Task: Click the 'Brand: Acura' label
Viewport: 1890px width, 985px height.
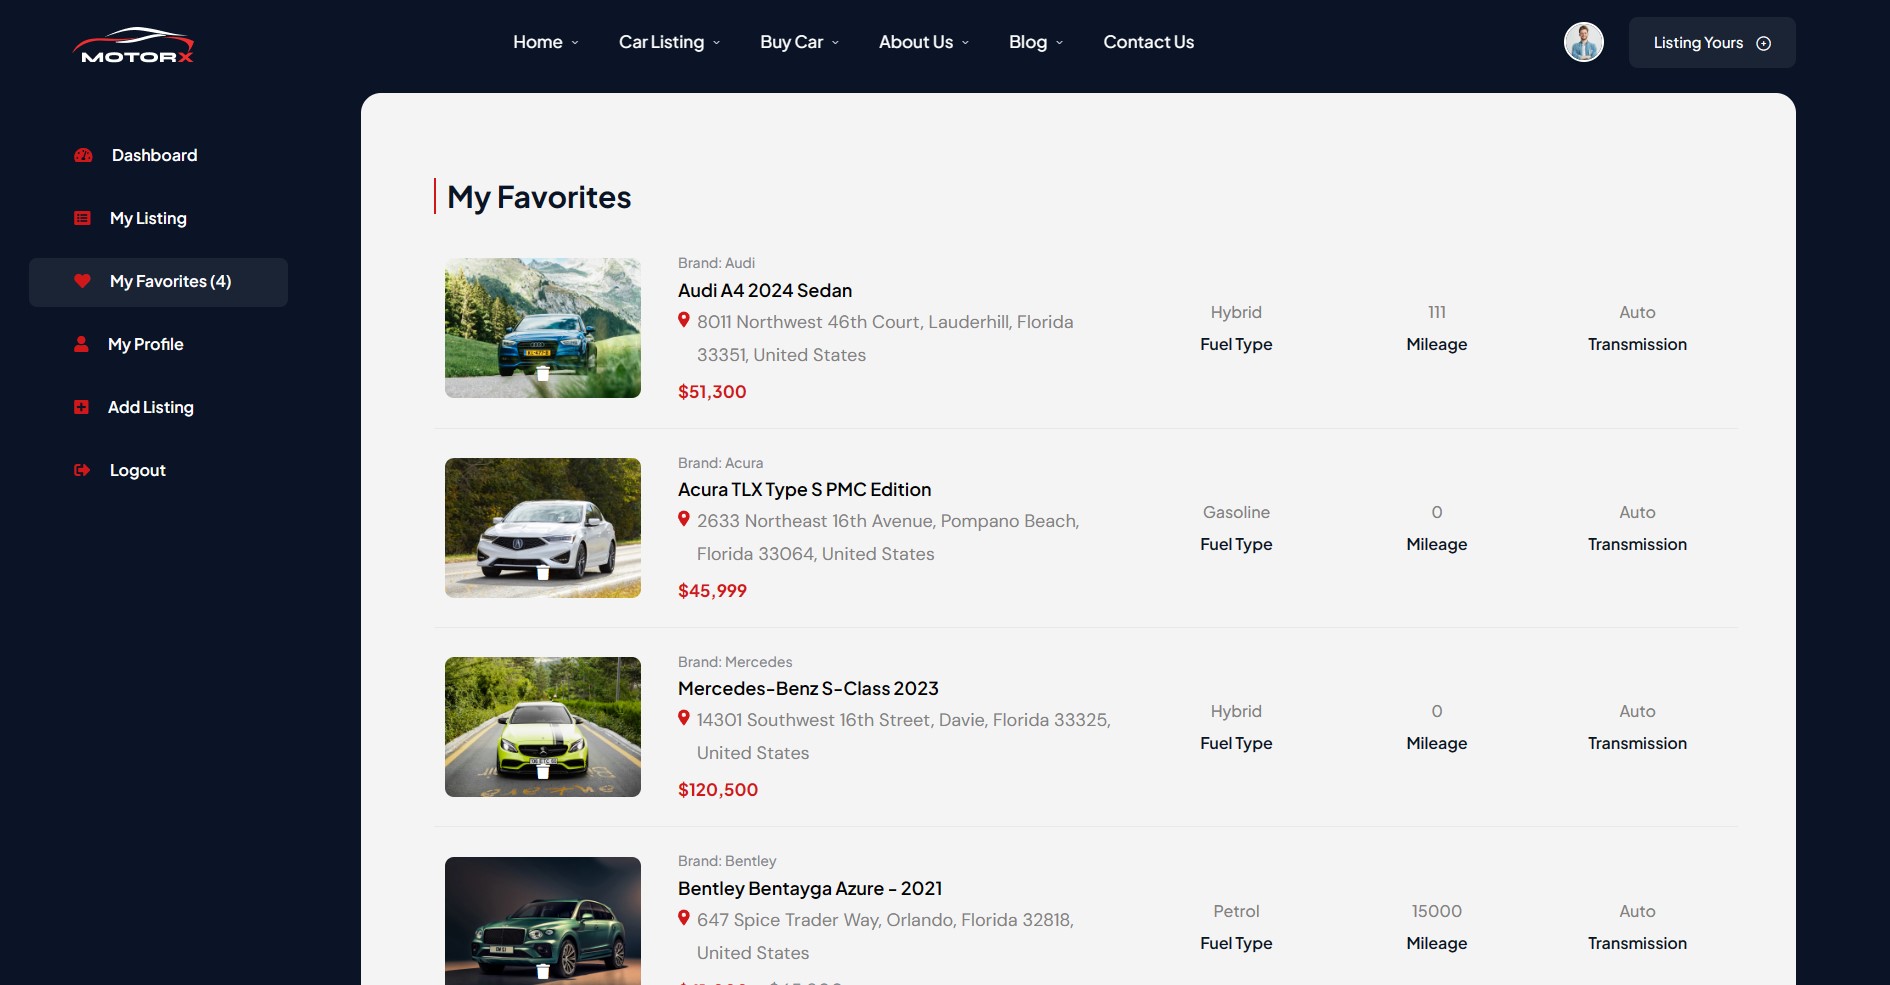Action: (x=720, y=463)
